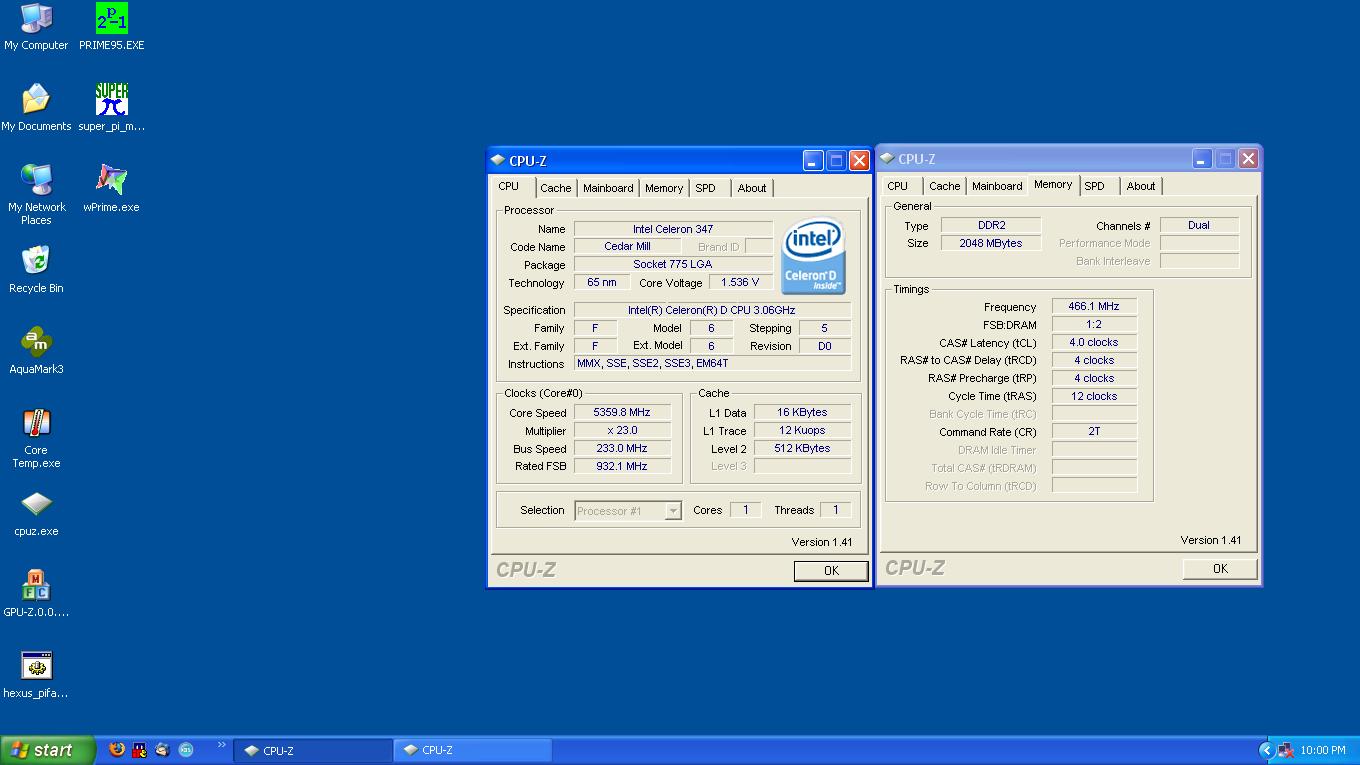Viewport: 1360px width, 765px height.
Task: Click the Bus Speed value 233.0 MHz
Action: tap(622, 448)
